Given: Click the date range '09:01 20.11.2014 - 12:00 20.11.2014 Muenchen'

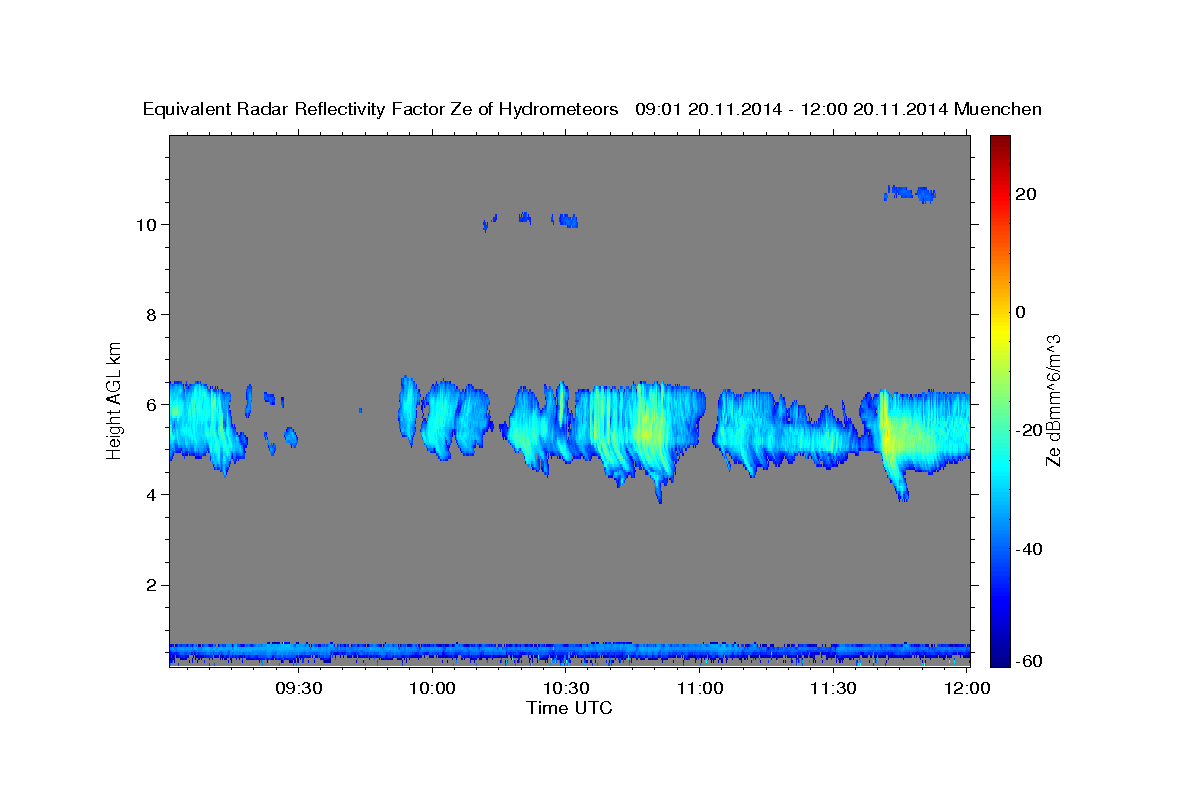Looking at the screenshot, I should 838,110.
